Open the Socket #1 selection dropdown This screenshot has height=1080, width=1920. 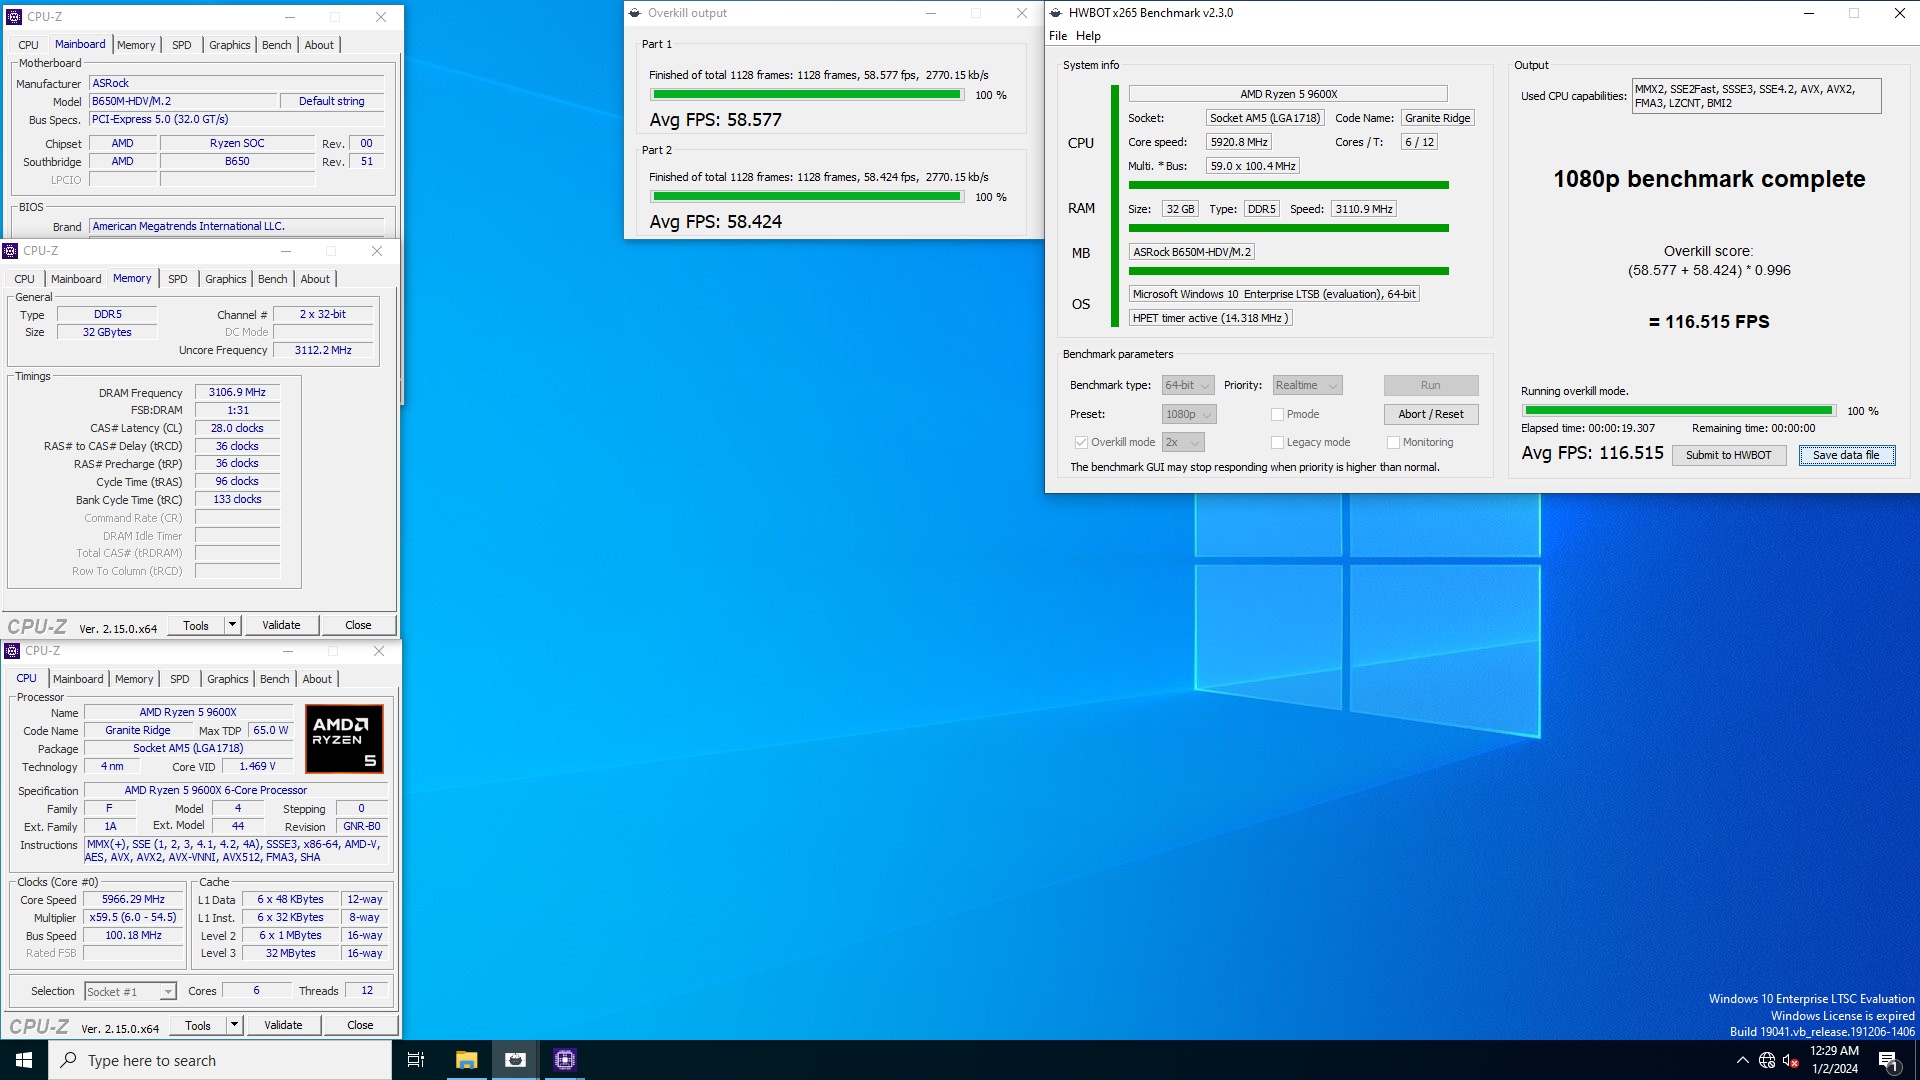click(x=130, y=992)
